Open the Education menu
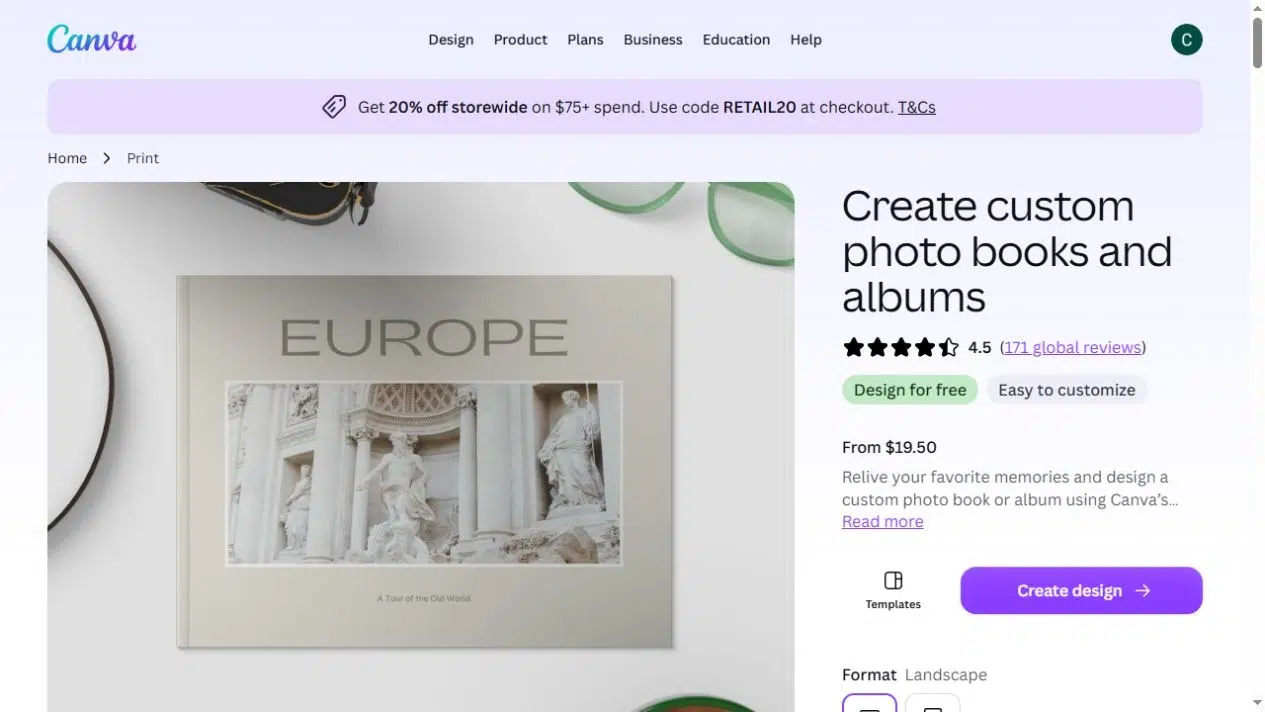This screenshot has height=712, width=1265. (x=736, y=40)
